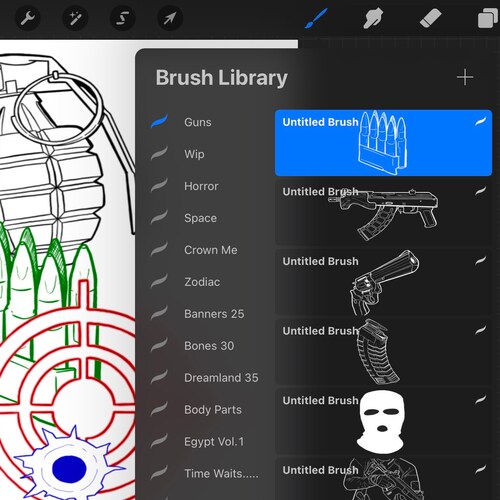Click the stroke icon beside Zodiac
The image size is (500, 500).
tap(159, 281)
